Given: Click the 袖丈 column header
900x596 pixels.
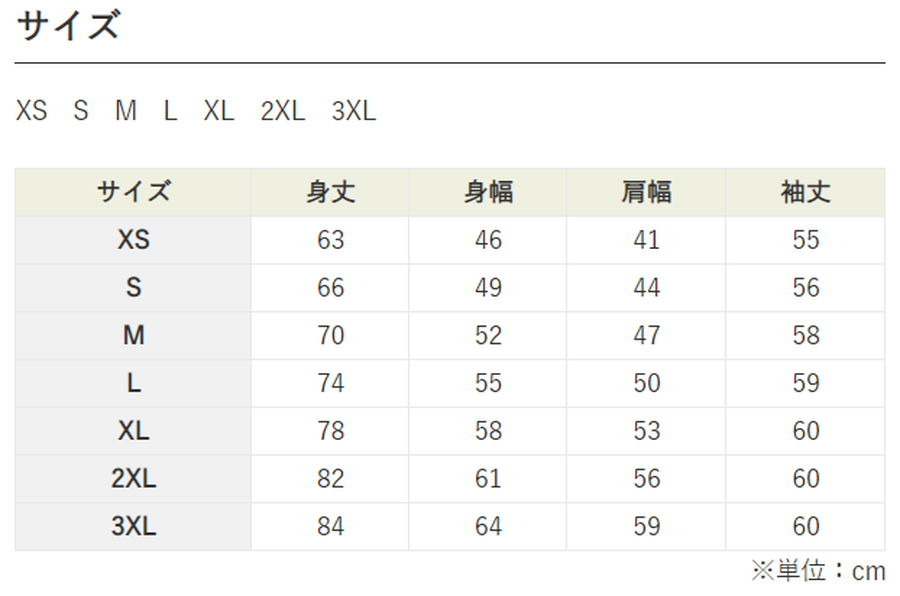Looking at the screenshot, I should point(805,192).
